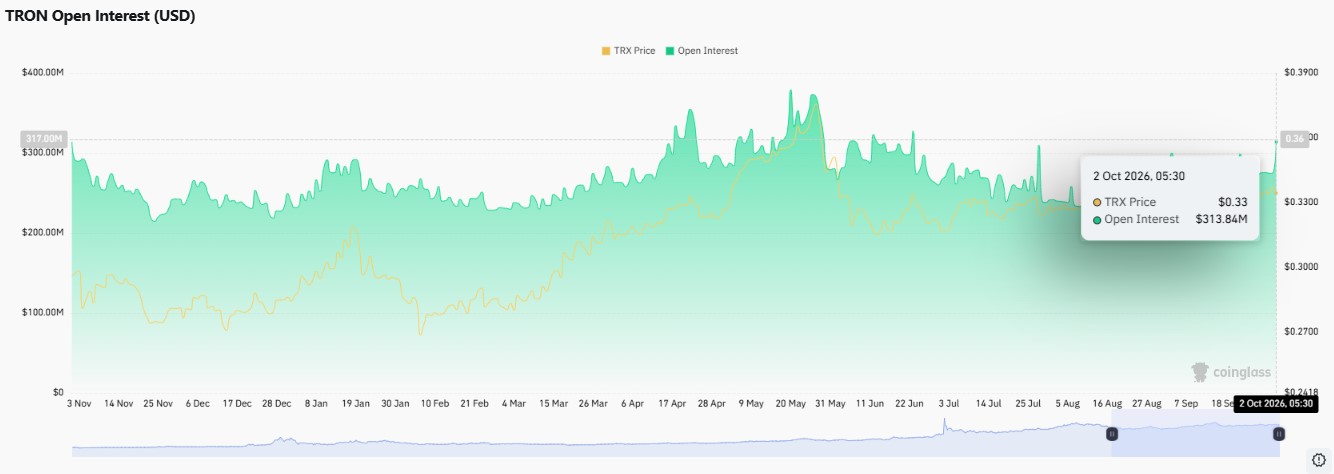1334x474 pixels.
Task: Click the '22 Jun' date on the x-axis
Action: [x=909, y=404]
